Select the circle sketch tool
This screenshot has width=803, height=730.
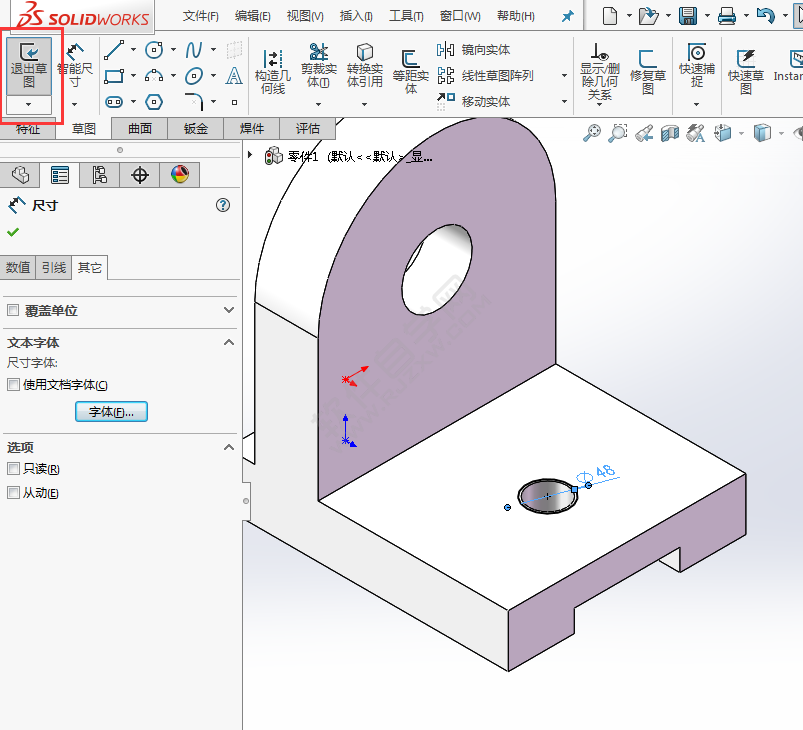(x=152, y=50)
